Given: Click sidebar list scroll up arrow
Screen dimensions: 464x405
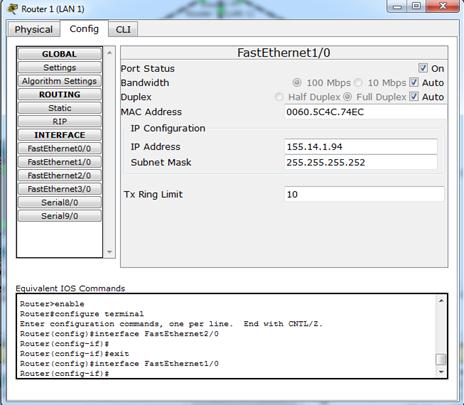Looking at the screenshot, I should tap(109, 53).
